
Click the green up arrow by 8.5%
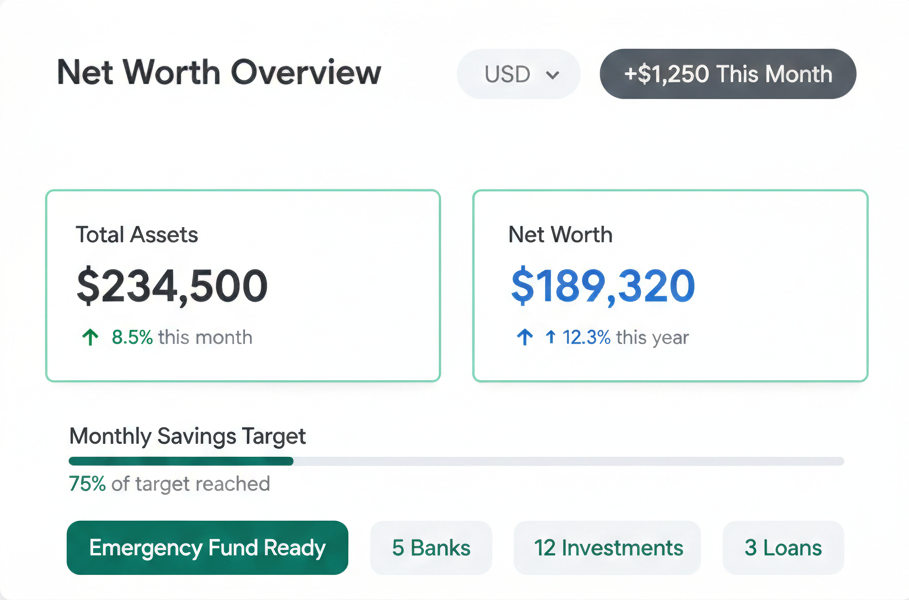(x=90, y=338)
